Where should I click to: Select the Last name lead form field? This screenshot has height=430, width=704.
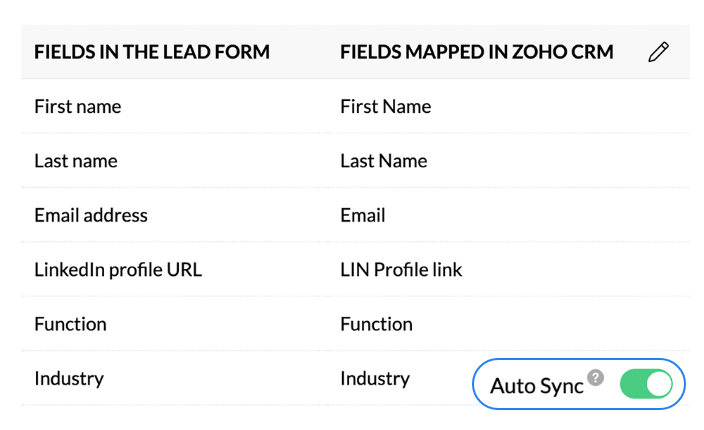(x=76, y=161)
